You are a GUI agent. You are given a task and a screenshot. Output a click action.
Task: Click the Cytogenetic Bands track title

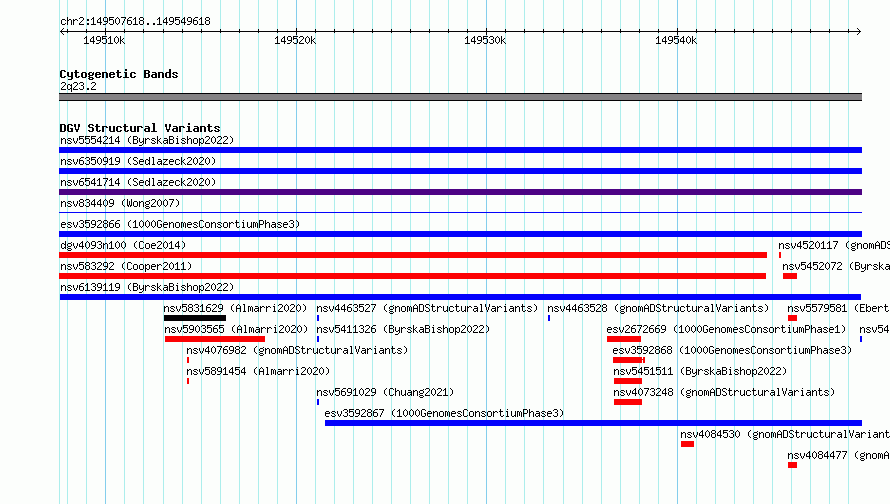point(119,74)
